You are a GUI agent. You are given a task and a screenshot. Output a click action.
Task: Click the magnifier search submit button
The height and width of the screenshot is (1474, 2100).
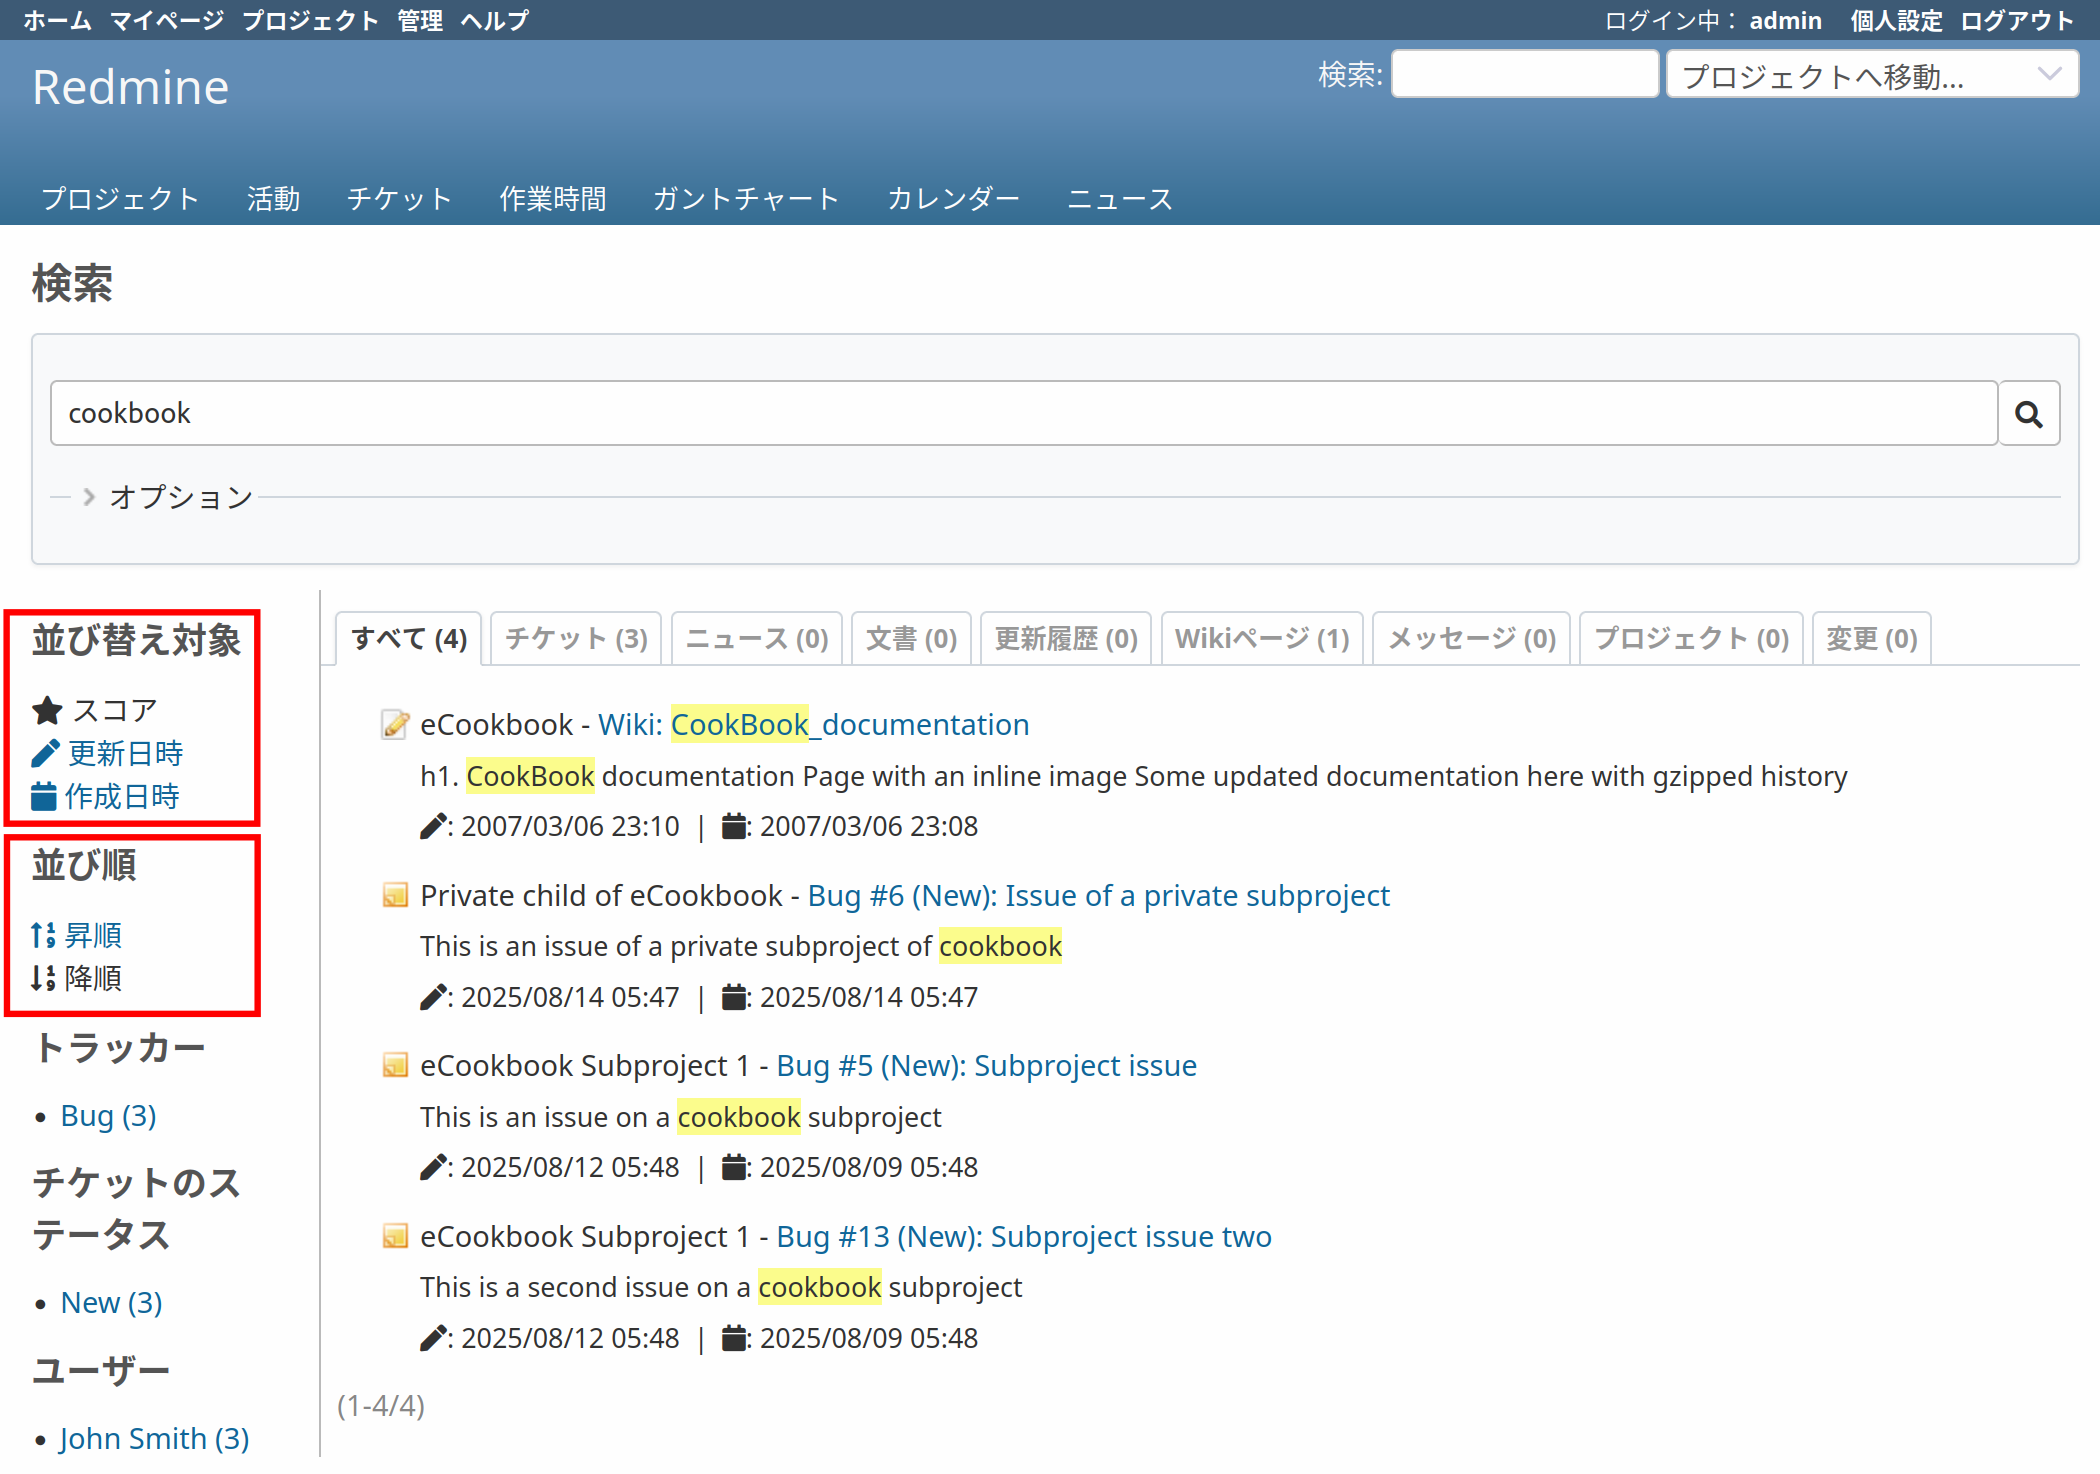pyautogui.click(x=2028, y=414)
